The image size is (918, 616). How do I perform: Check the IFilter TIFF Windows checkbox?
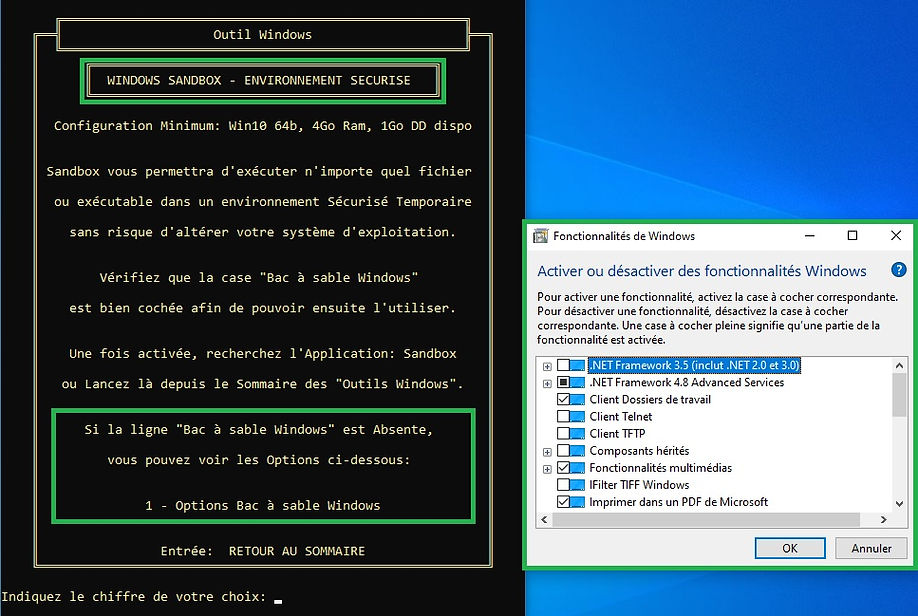pos(563,485)
